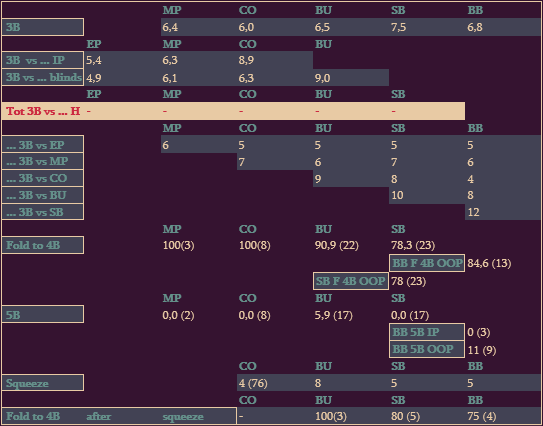Select the value 84,6 (13)

(x=489, y=263)
